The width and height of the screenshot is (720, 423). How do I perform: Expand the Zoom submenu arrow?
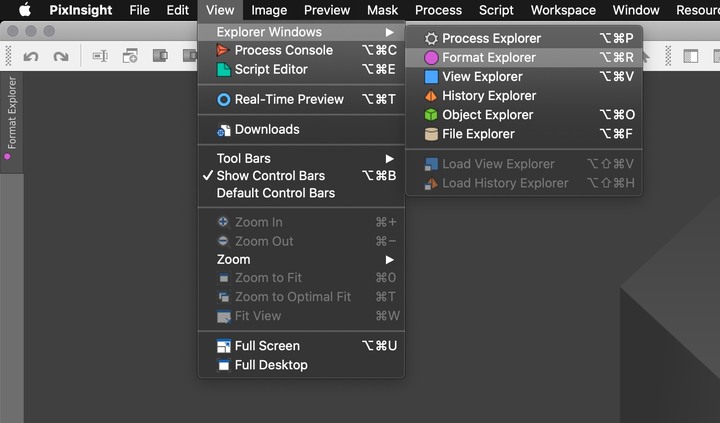pyautogui.click(x=389, y=260)
